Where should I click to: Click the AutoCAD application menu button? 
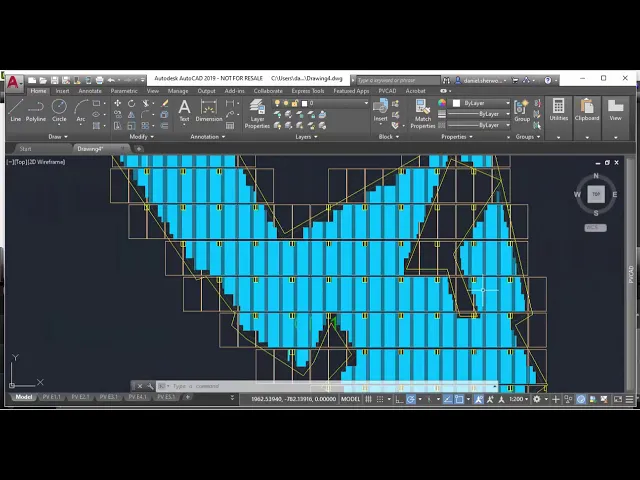(x=14, y=83)
